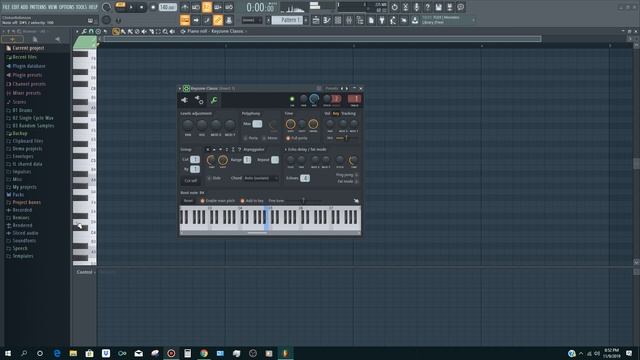Toggle the link-shaped note grouping icon
This screenshot has width=640, height=360.
218,20
